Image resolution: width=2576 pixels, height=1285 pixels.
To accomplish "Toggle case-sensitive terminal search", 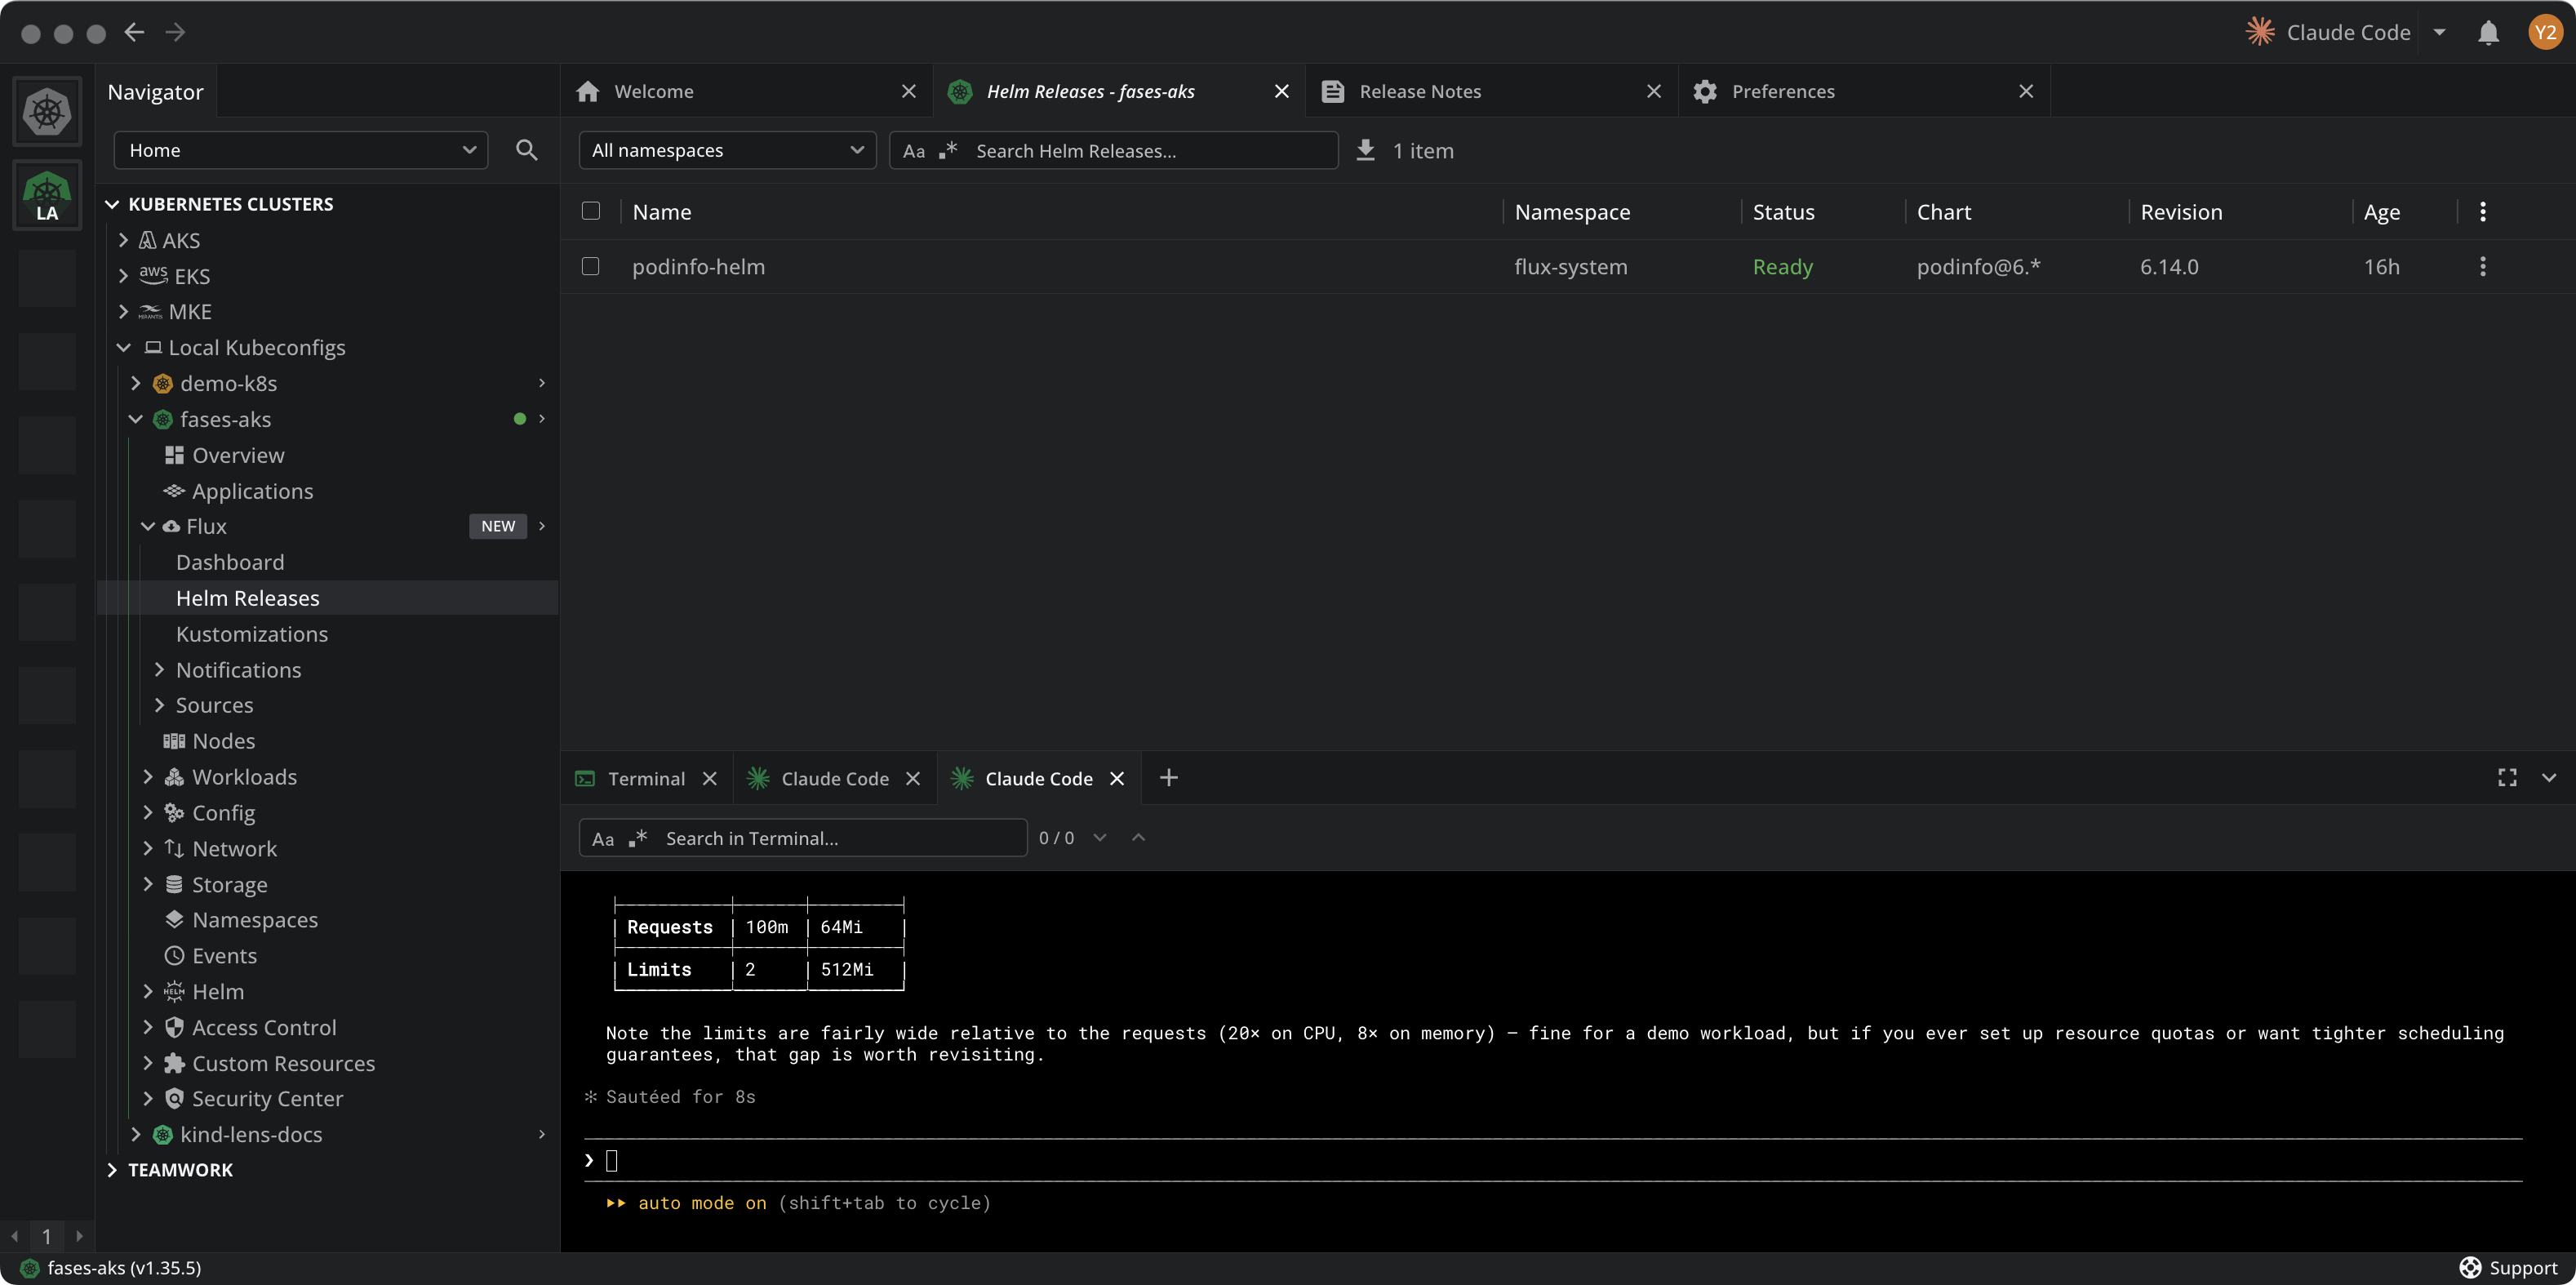I will point(603,838).
